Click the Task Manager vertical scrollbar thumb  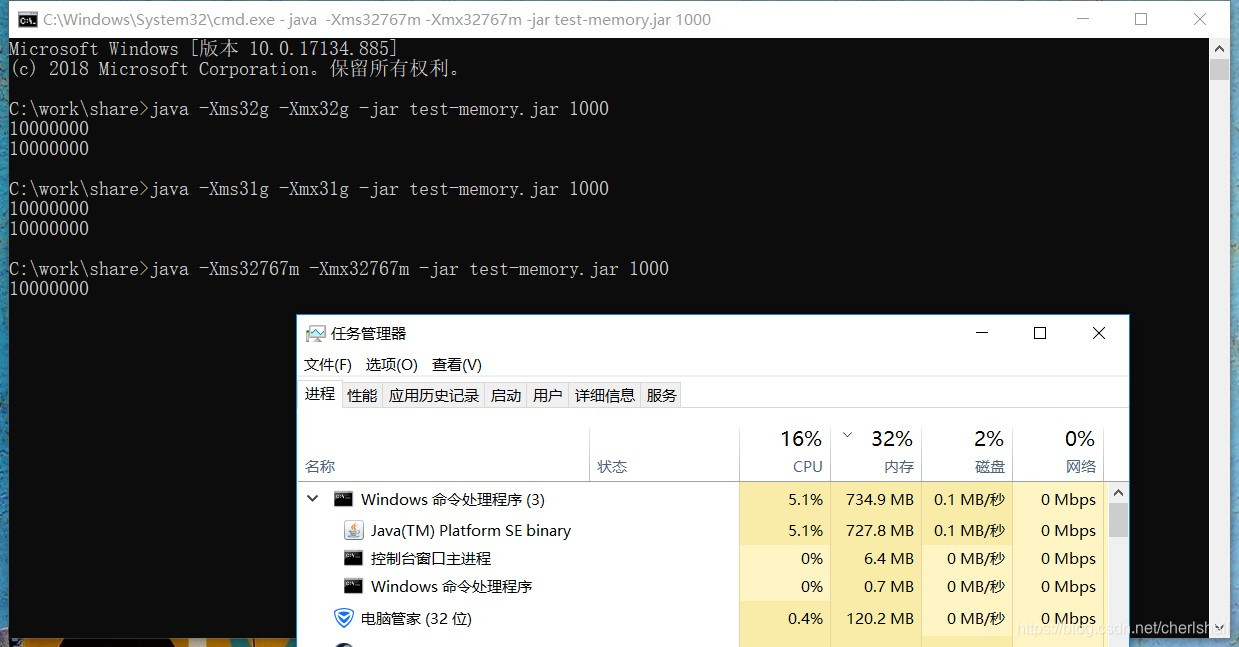(x=1119, y=520)
